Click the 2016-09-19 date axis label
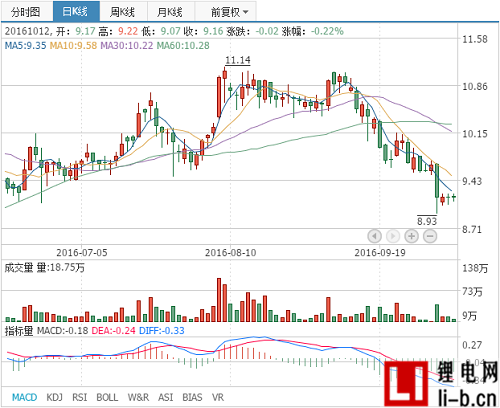500x408 pixels. point(380,253)
